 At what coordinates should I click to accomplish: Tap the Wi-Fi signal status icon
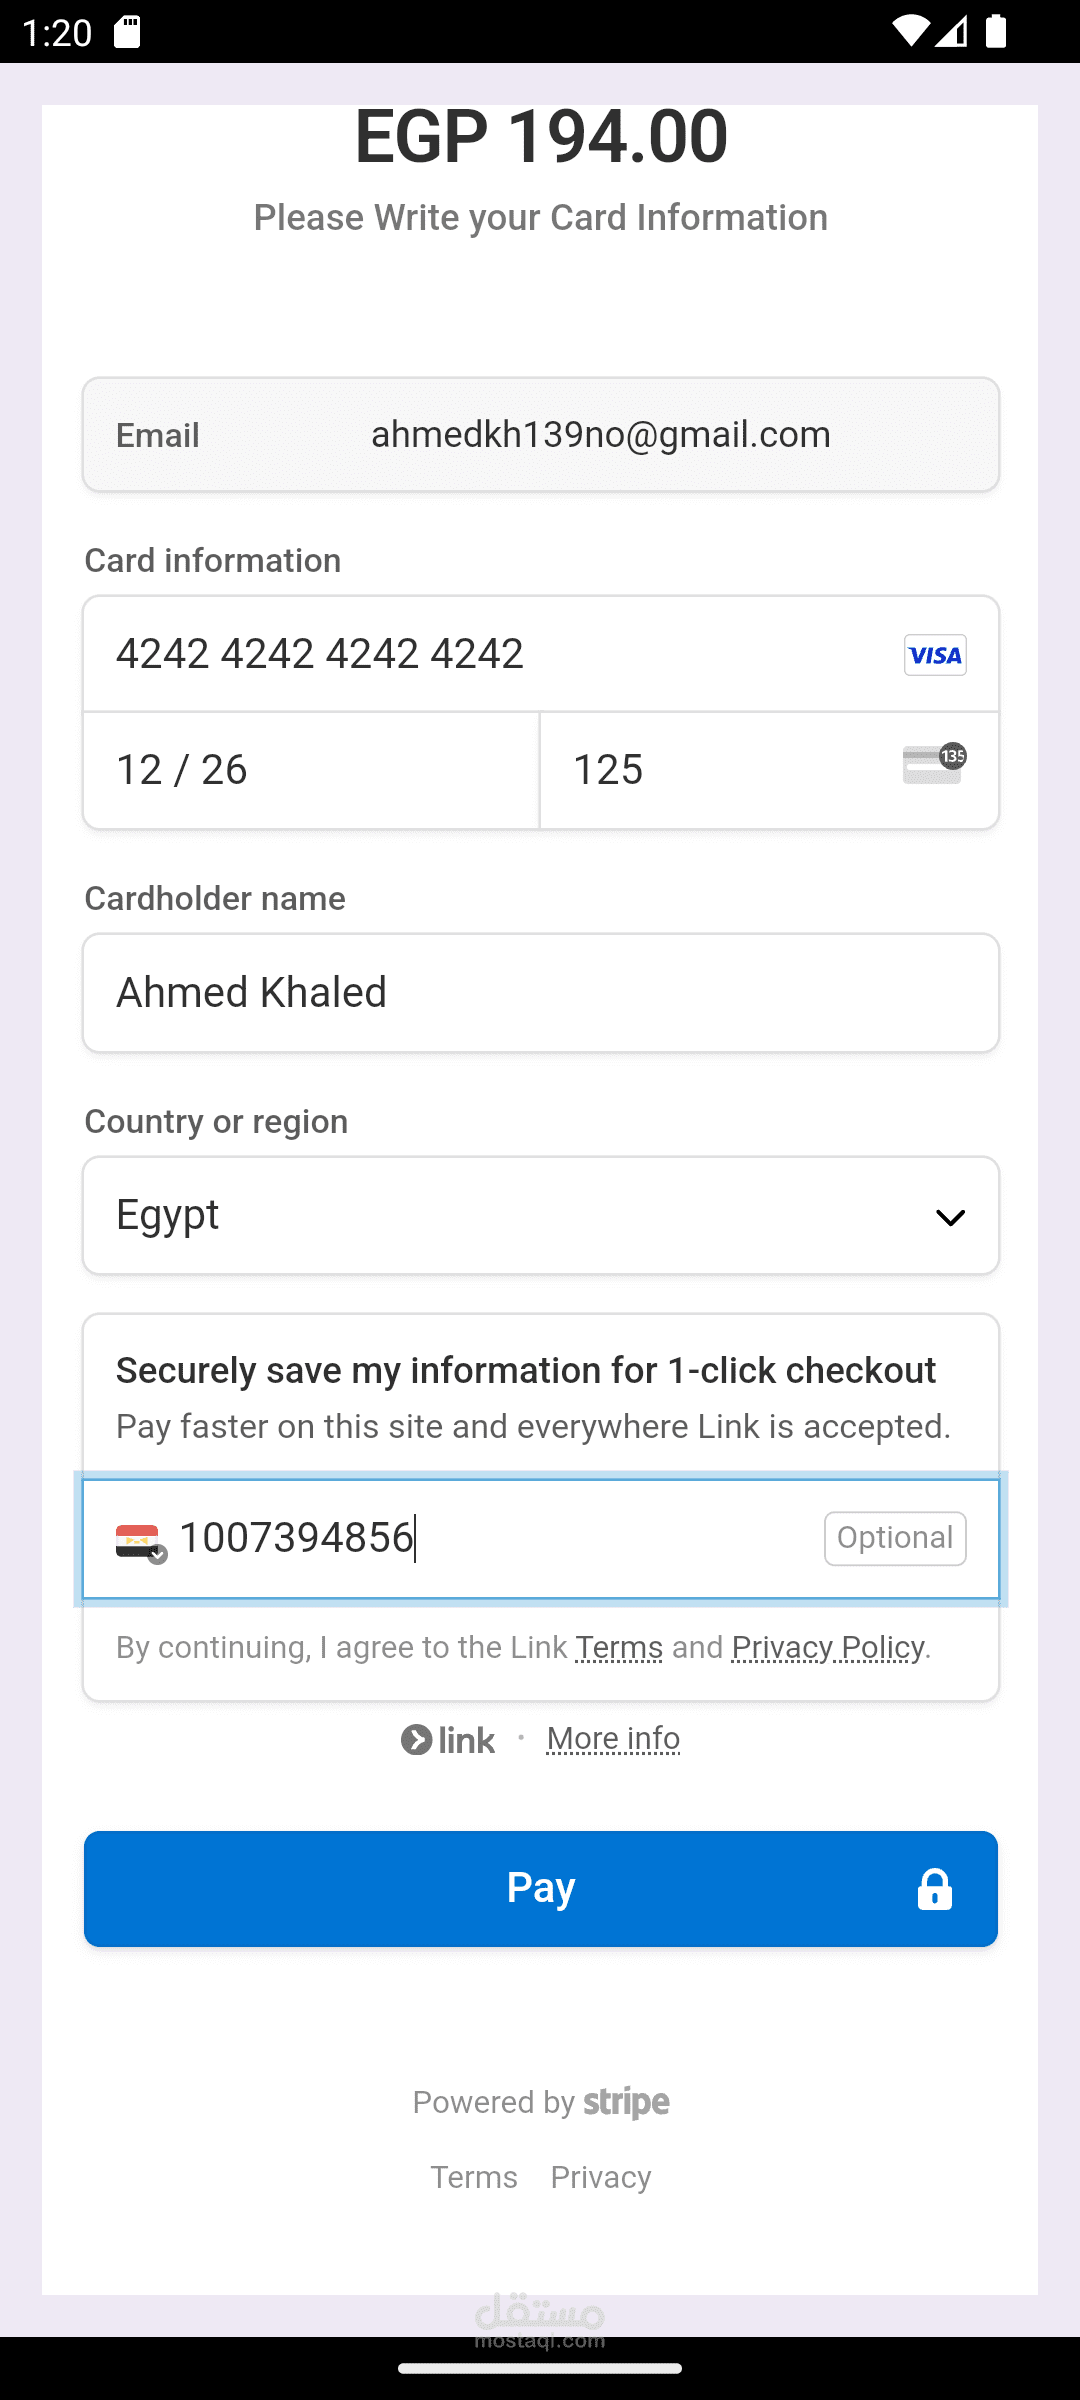click(909, 32)
